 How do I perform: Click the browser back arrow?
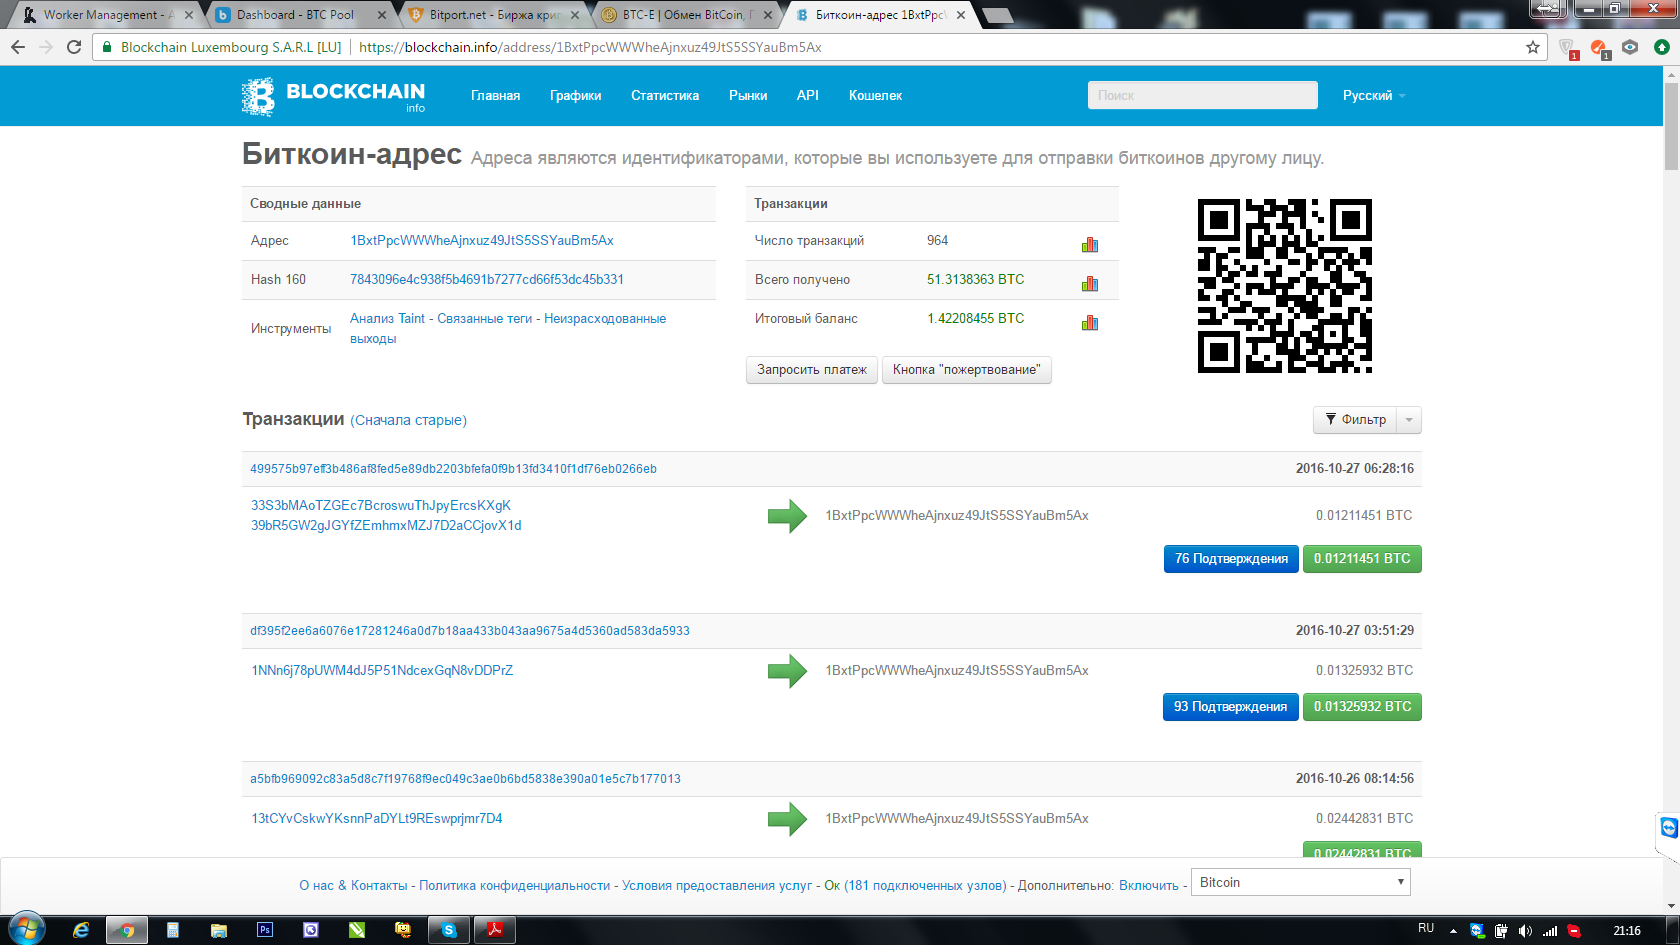coord(18,47)
